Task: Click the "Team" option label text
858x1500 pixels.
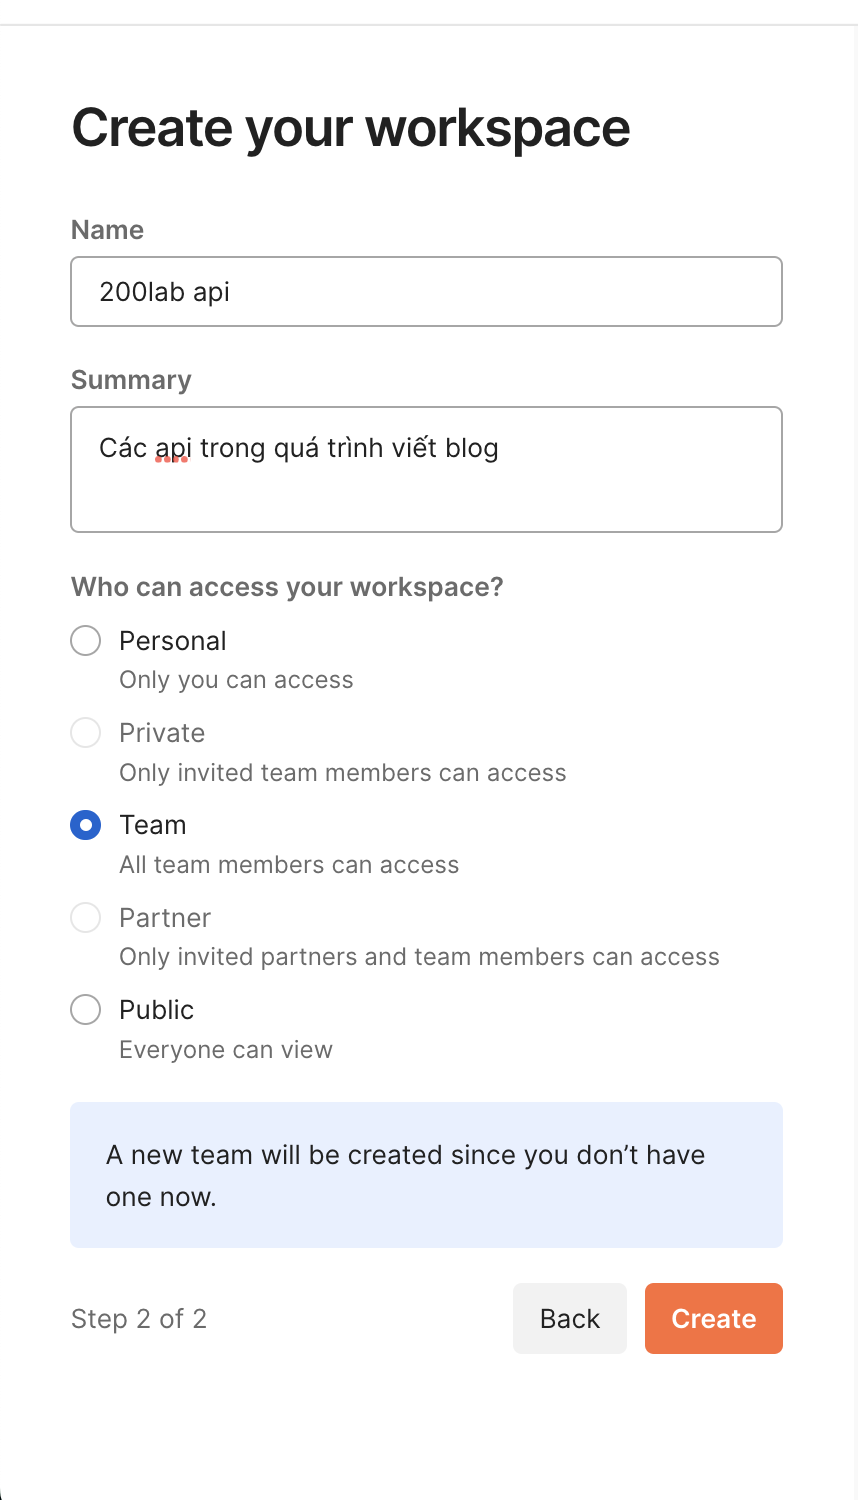Action: tap(152, 825)
